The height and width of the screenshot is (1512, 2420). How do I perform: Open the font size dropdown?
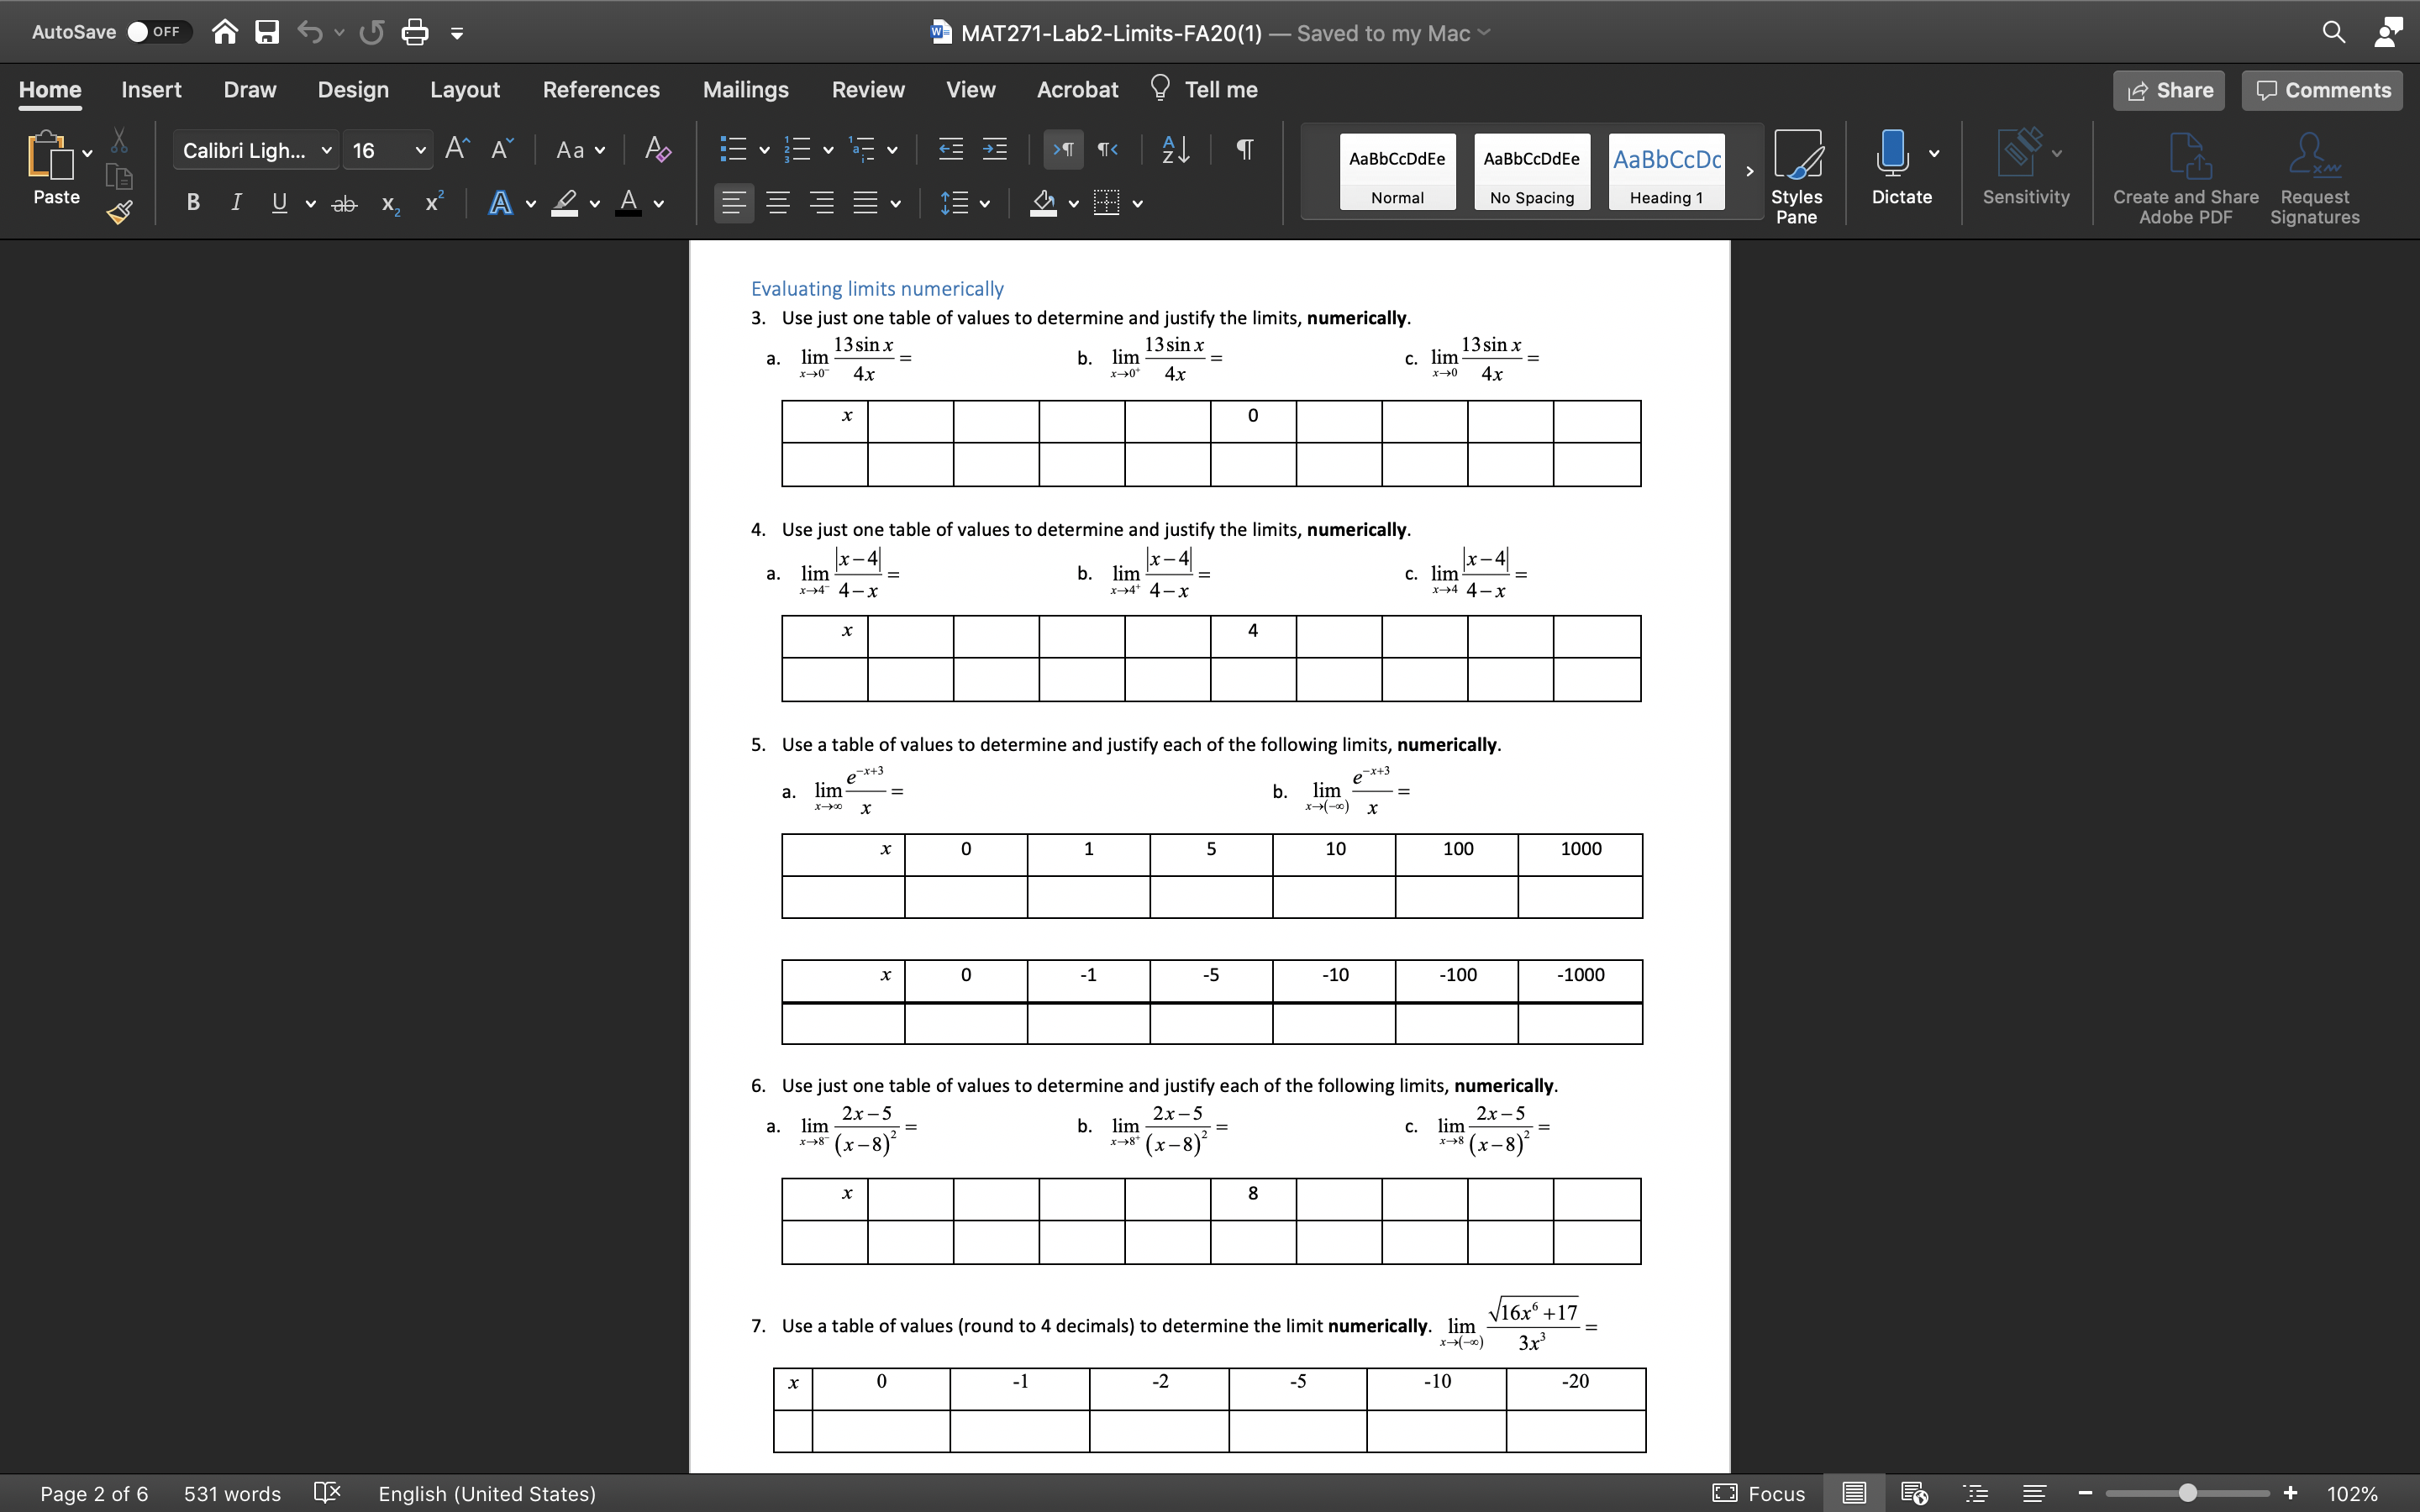(x=420, y=150)
